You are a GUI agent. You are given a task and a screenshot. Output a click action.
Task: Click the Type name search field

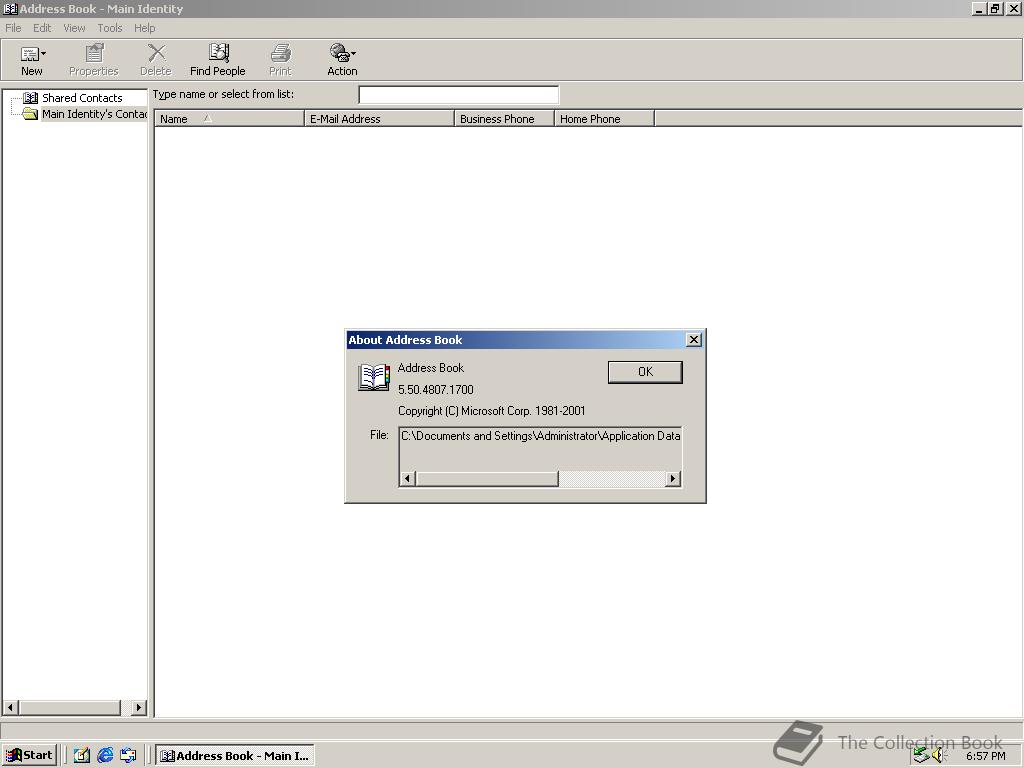(x=458, y=95)
